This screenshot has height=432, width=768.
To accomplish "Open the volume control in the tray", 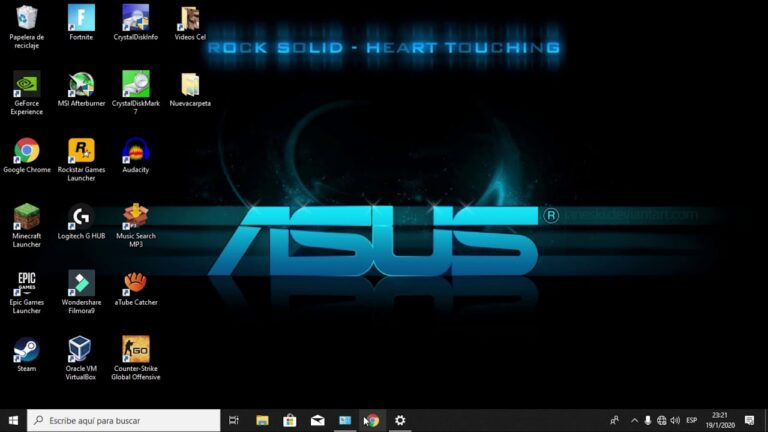I will pos(675,420).
